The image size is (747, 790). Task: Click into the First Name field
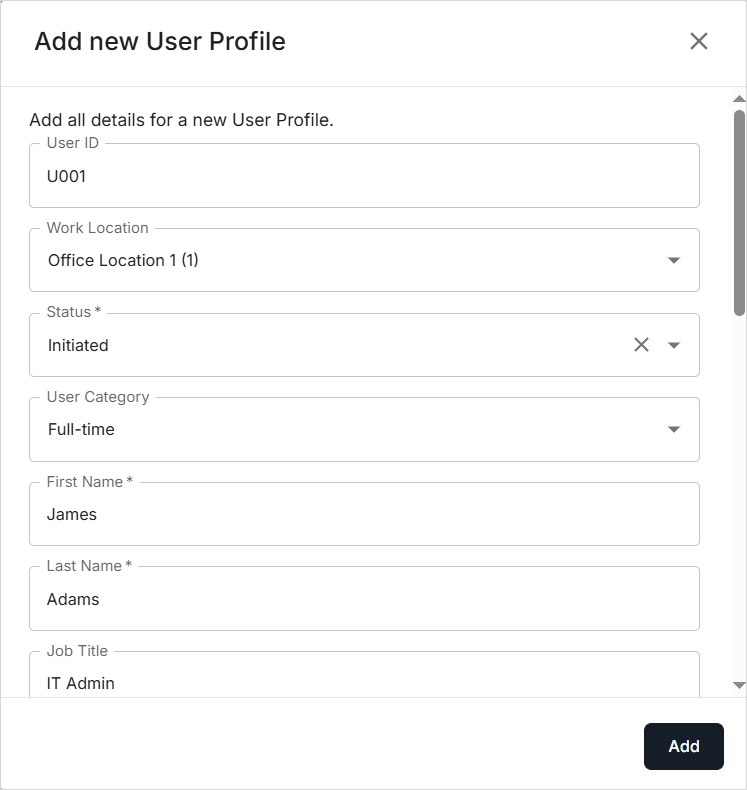pos(364,515)
